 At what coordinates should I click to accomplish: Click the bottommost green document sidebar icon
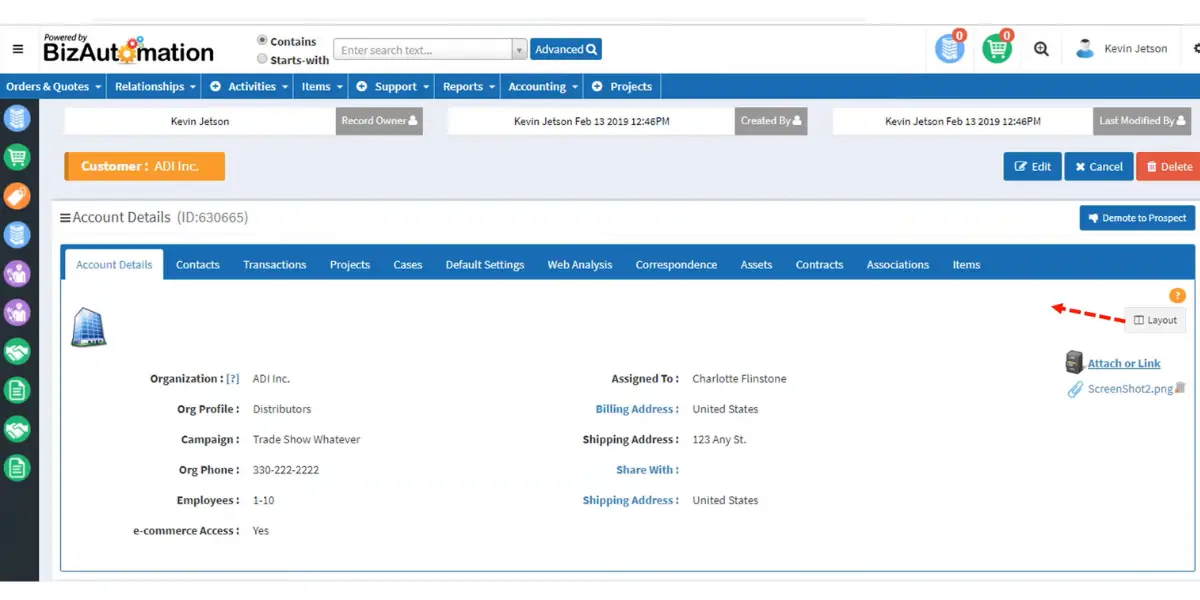coord(17,468)
